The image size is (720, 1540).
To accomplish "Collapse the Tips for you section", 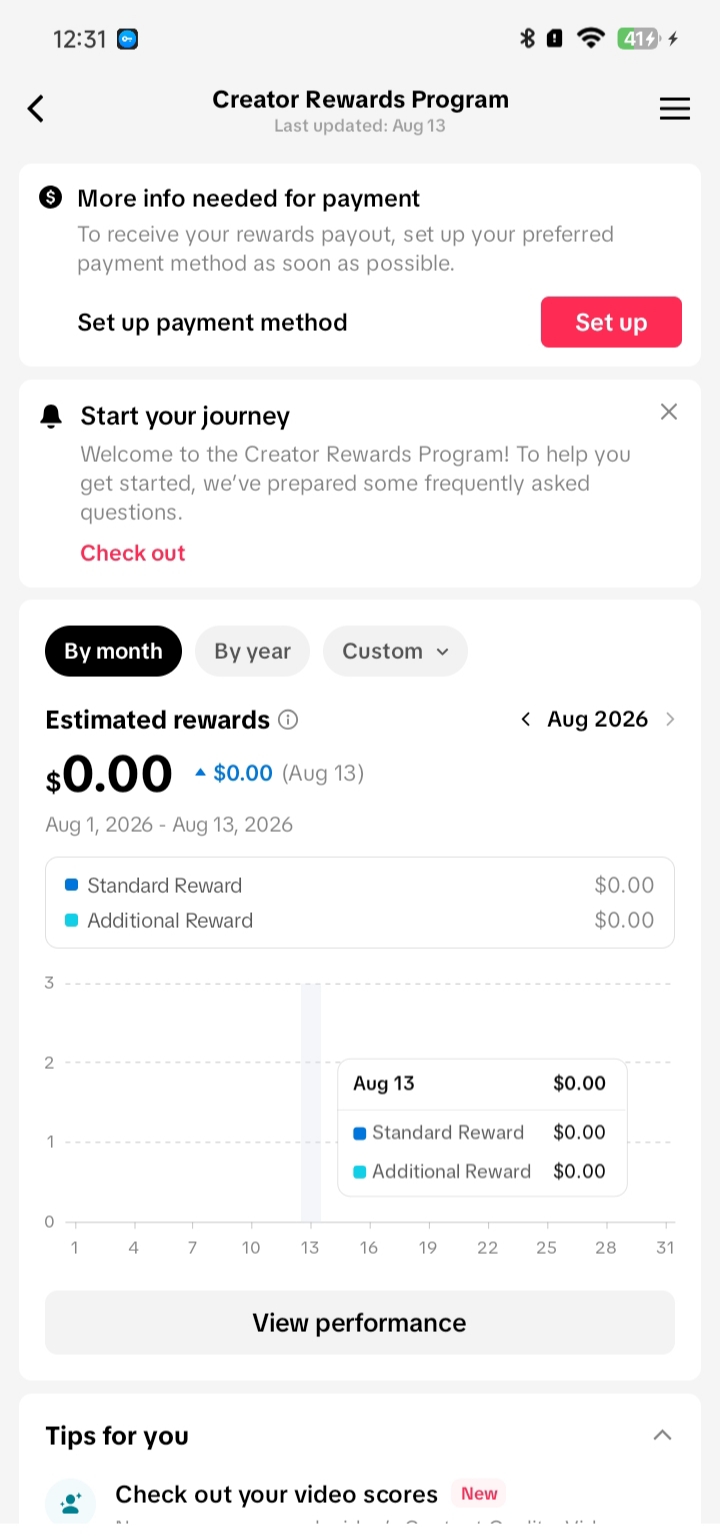I will click(662, 1435).
